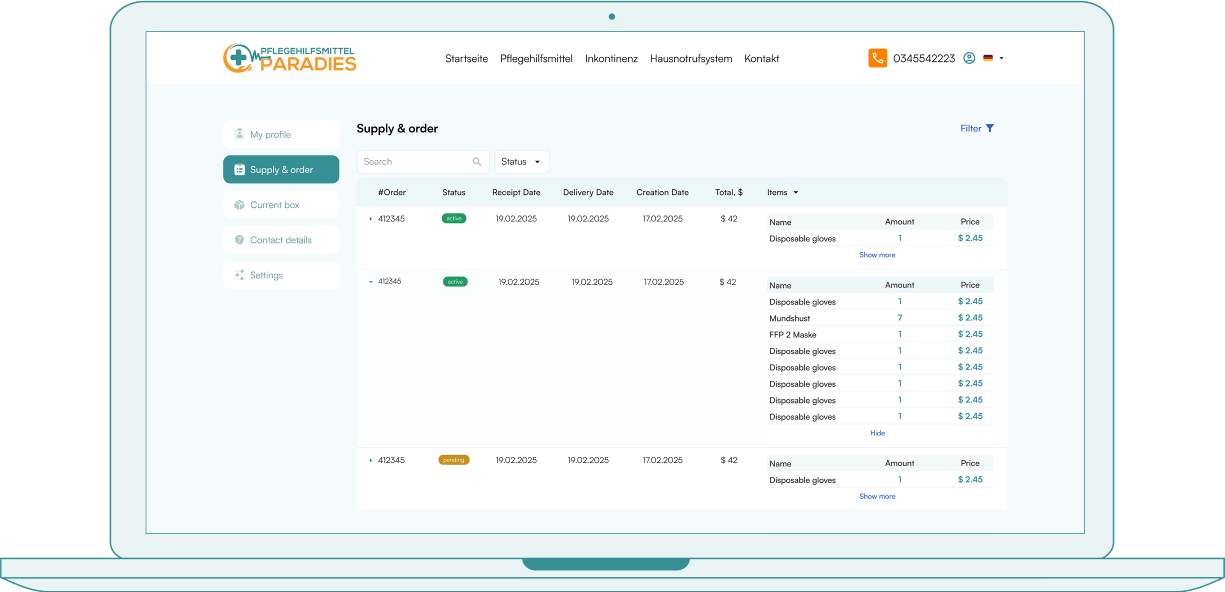This screenshot has width=1225, height=592.
Task: Open the Status filter dropdown
Action: coord(522,161)
